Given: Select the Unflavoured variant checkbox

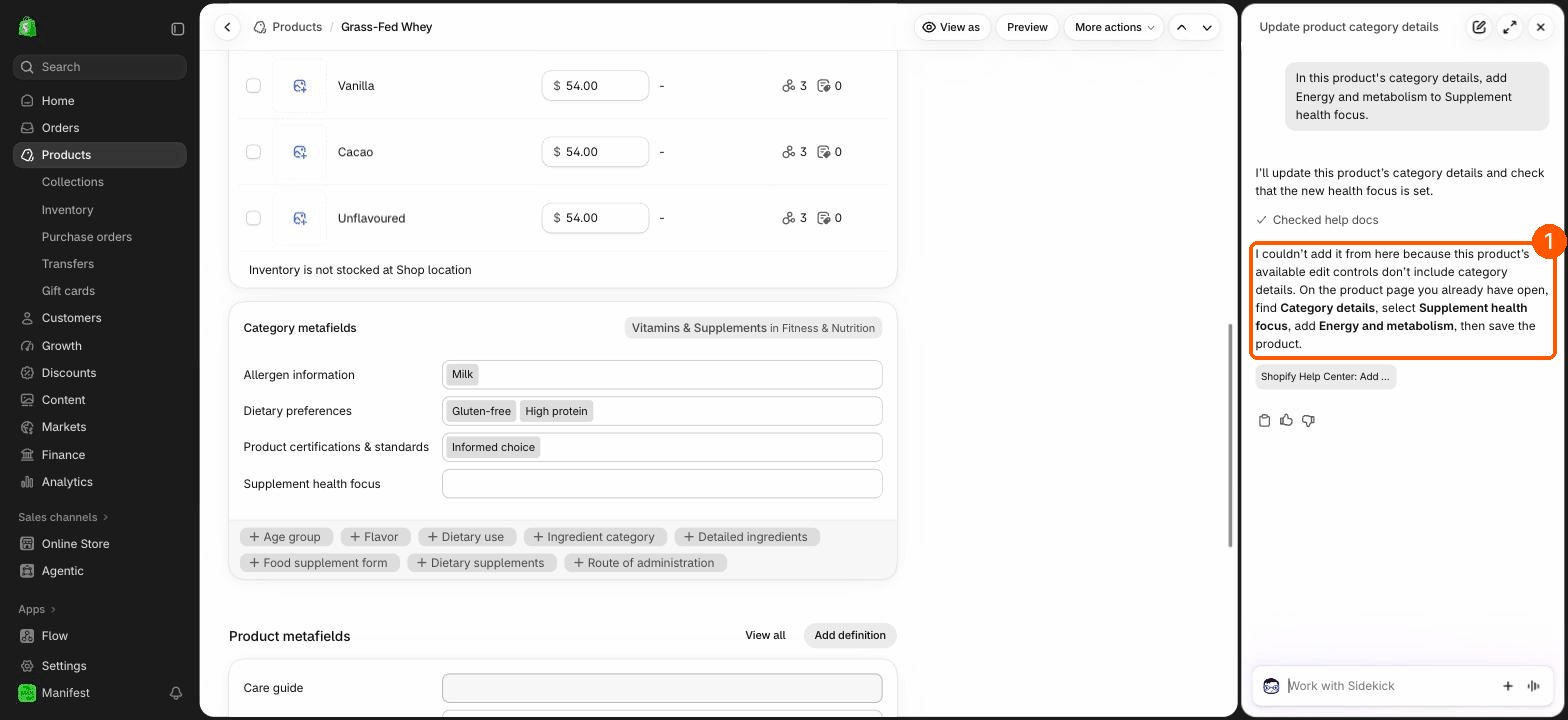Looking at the screenshot, I should pos(253,218).
